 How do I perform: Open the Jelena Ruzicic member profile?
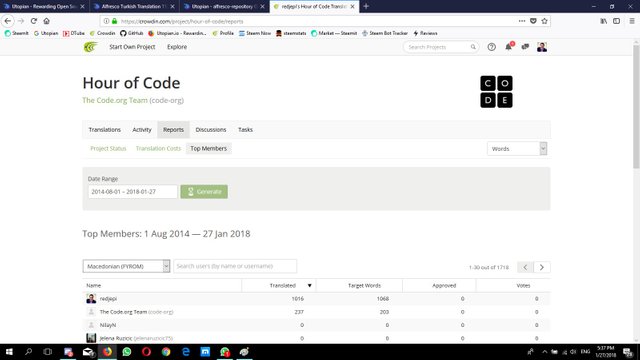116,338
